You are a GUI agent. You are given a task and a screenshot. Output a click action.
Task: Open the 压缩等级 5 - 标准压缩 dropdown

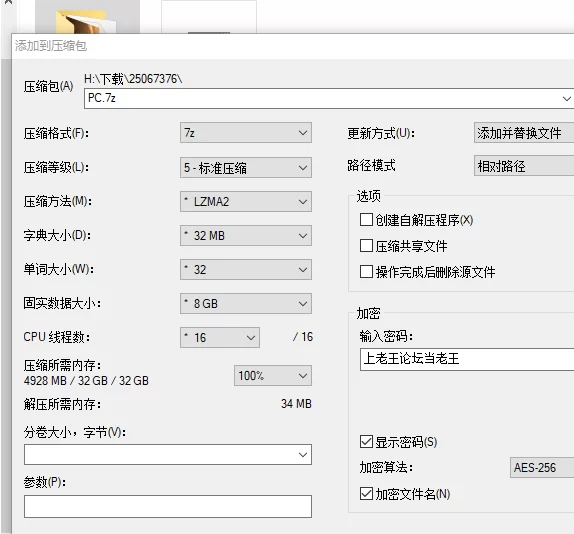pyautogui.click(x=246, y=168)
